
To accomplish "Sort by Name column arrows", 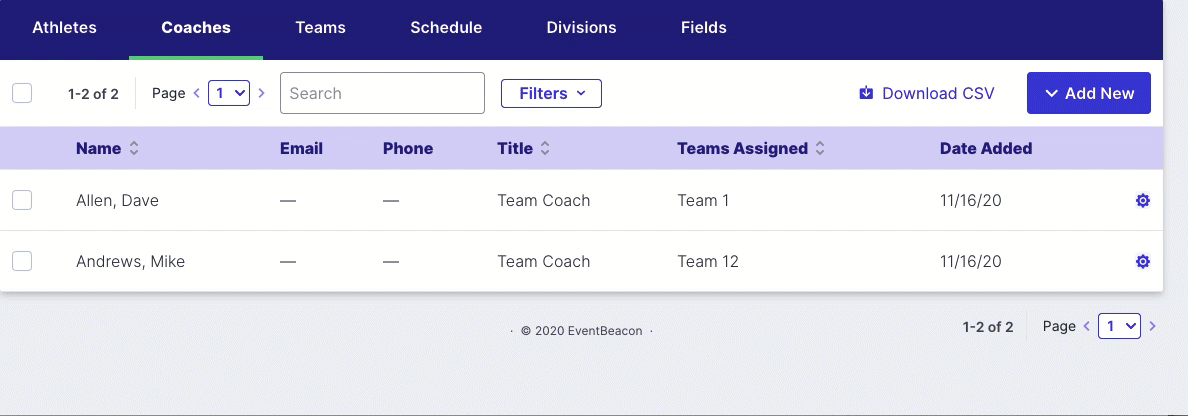I will click(134, 149).
